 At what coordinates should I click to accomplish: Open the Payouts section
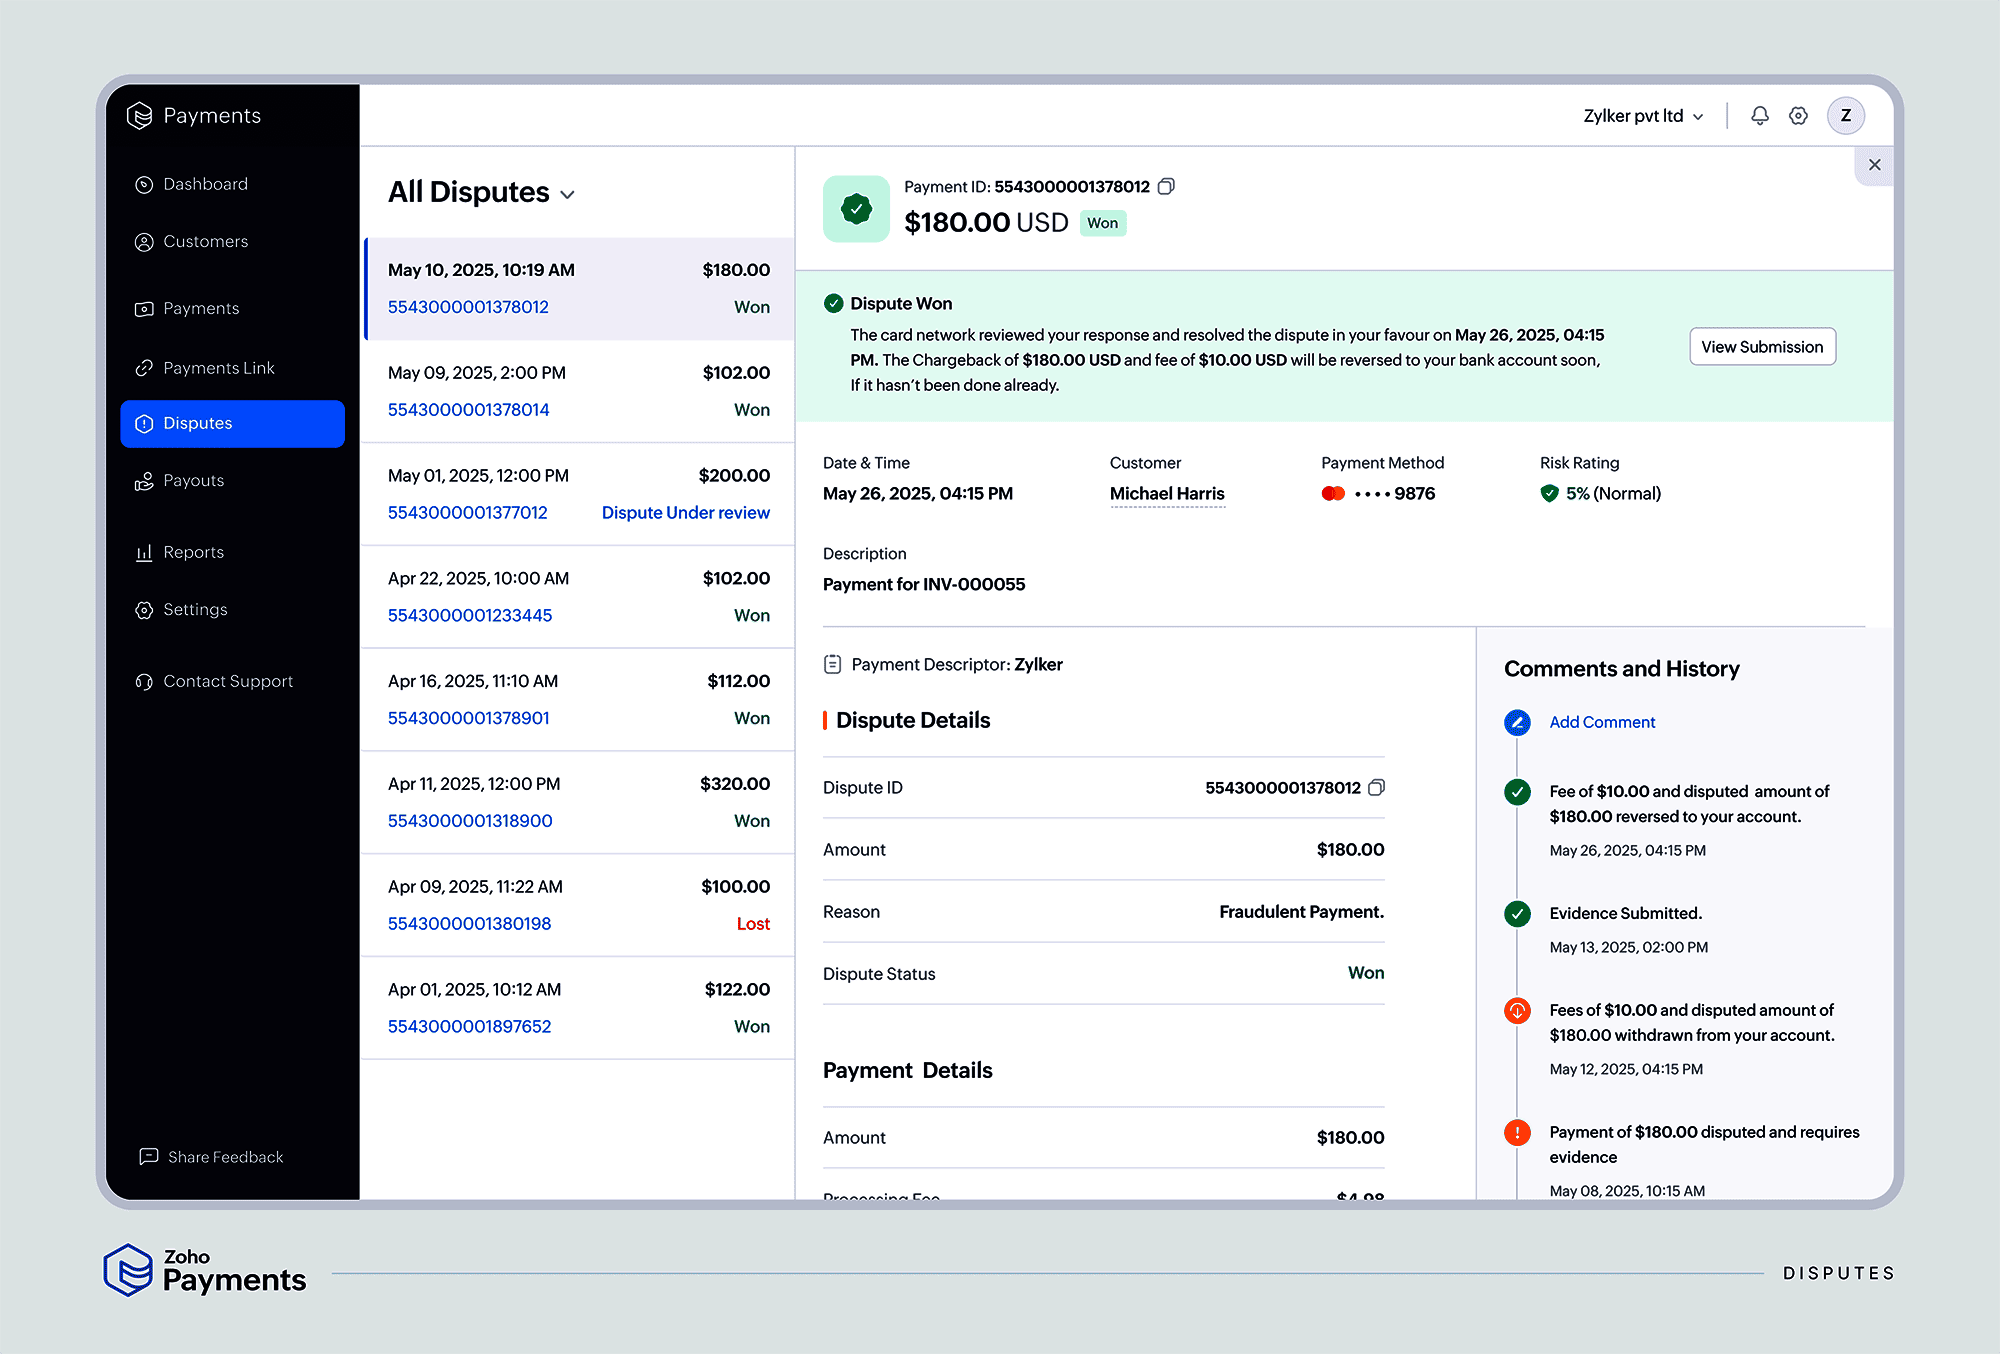pyautogui.click(x=143, y=480)
